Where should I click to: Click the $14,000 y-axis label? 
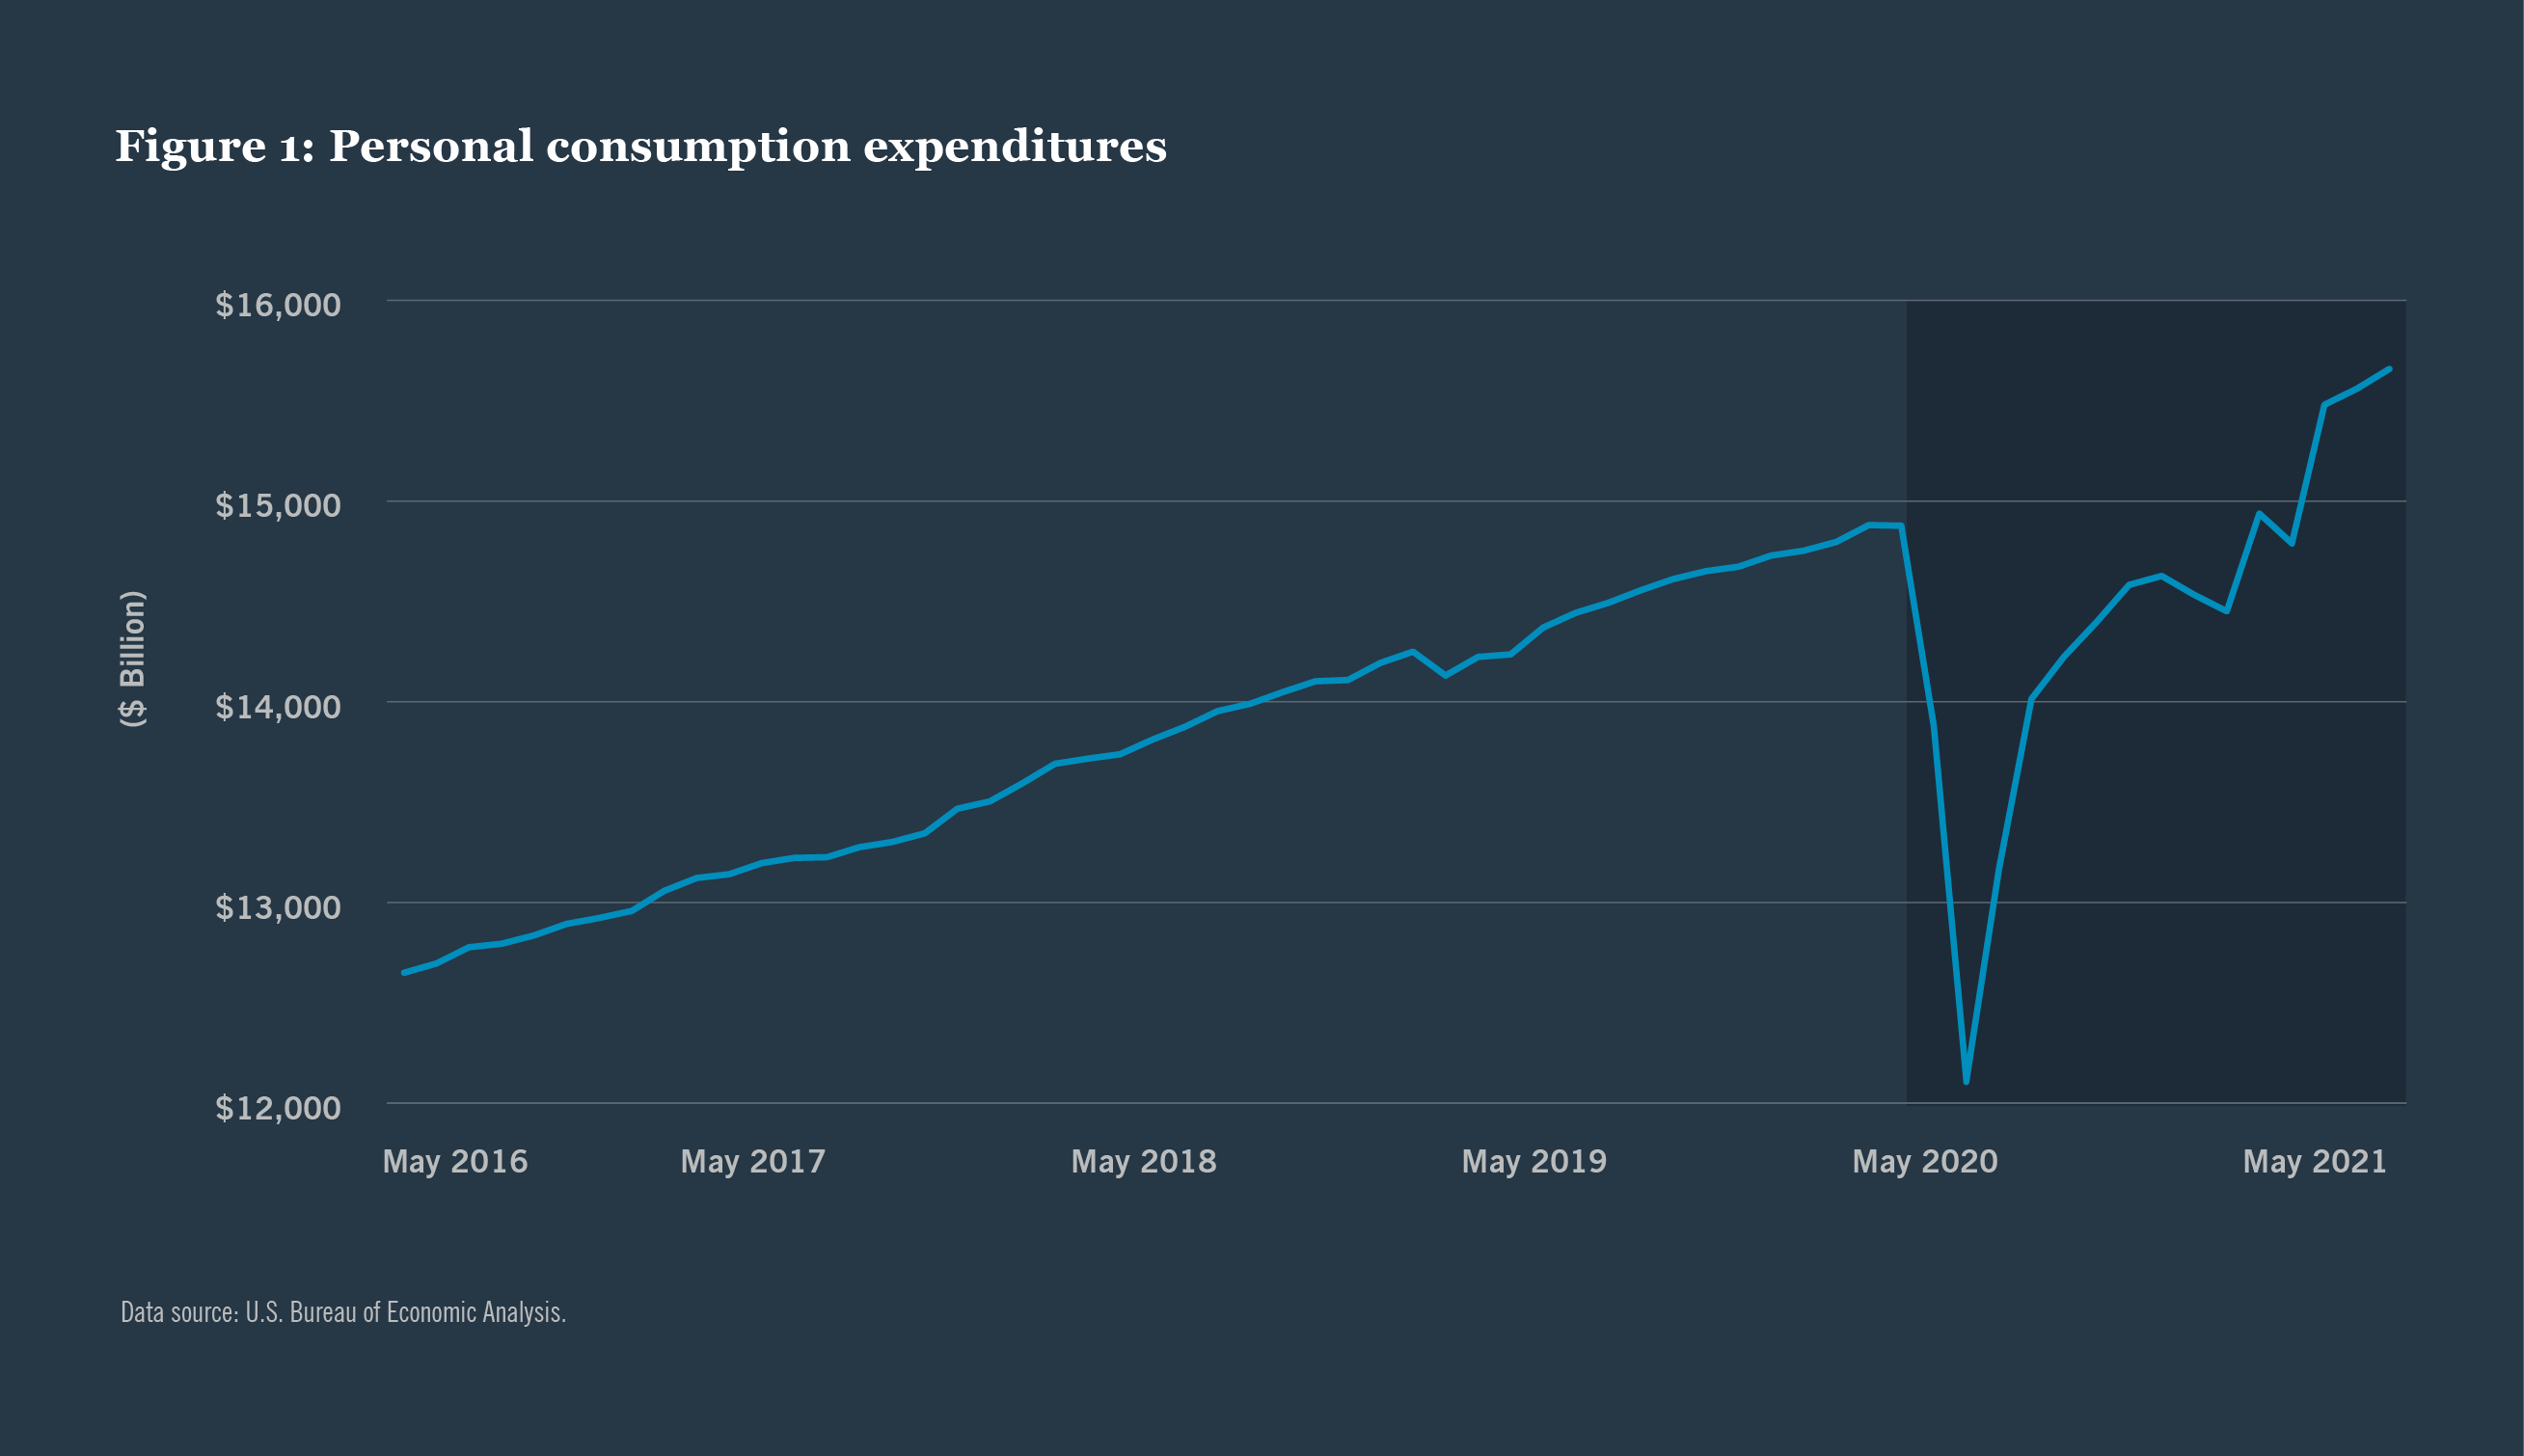point(278,707)
